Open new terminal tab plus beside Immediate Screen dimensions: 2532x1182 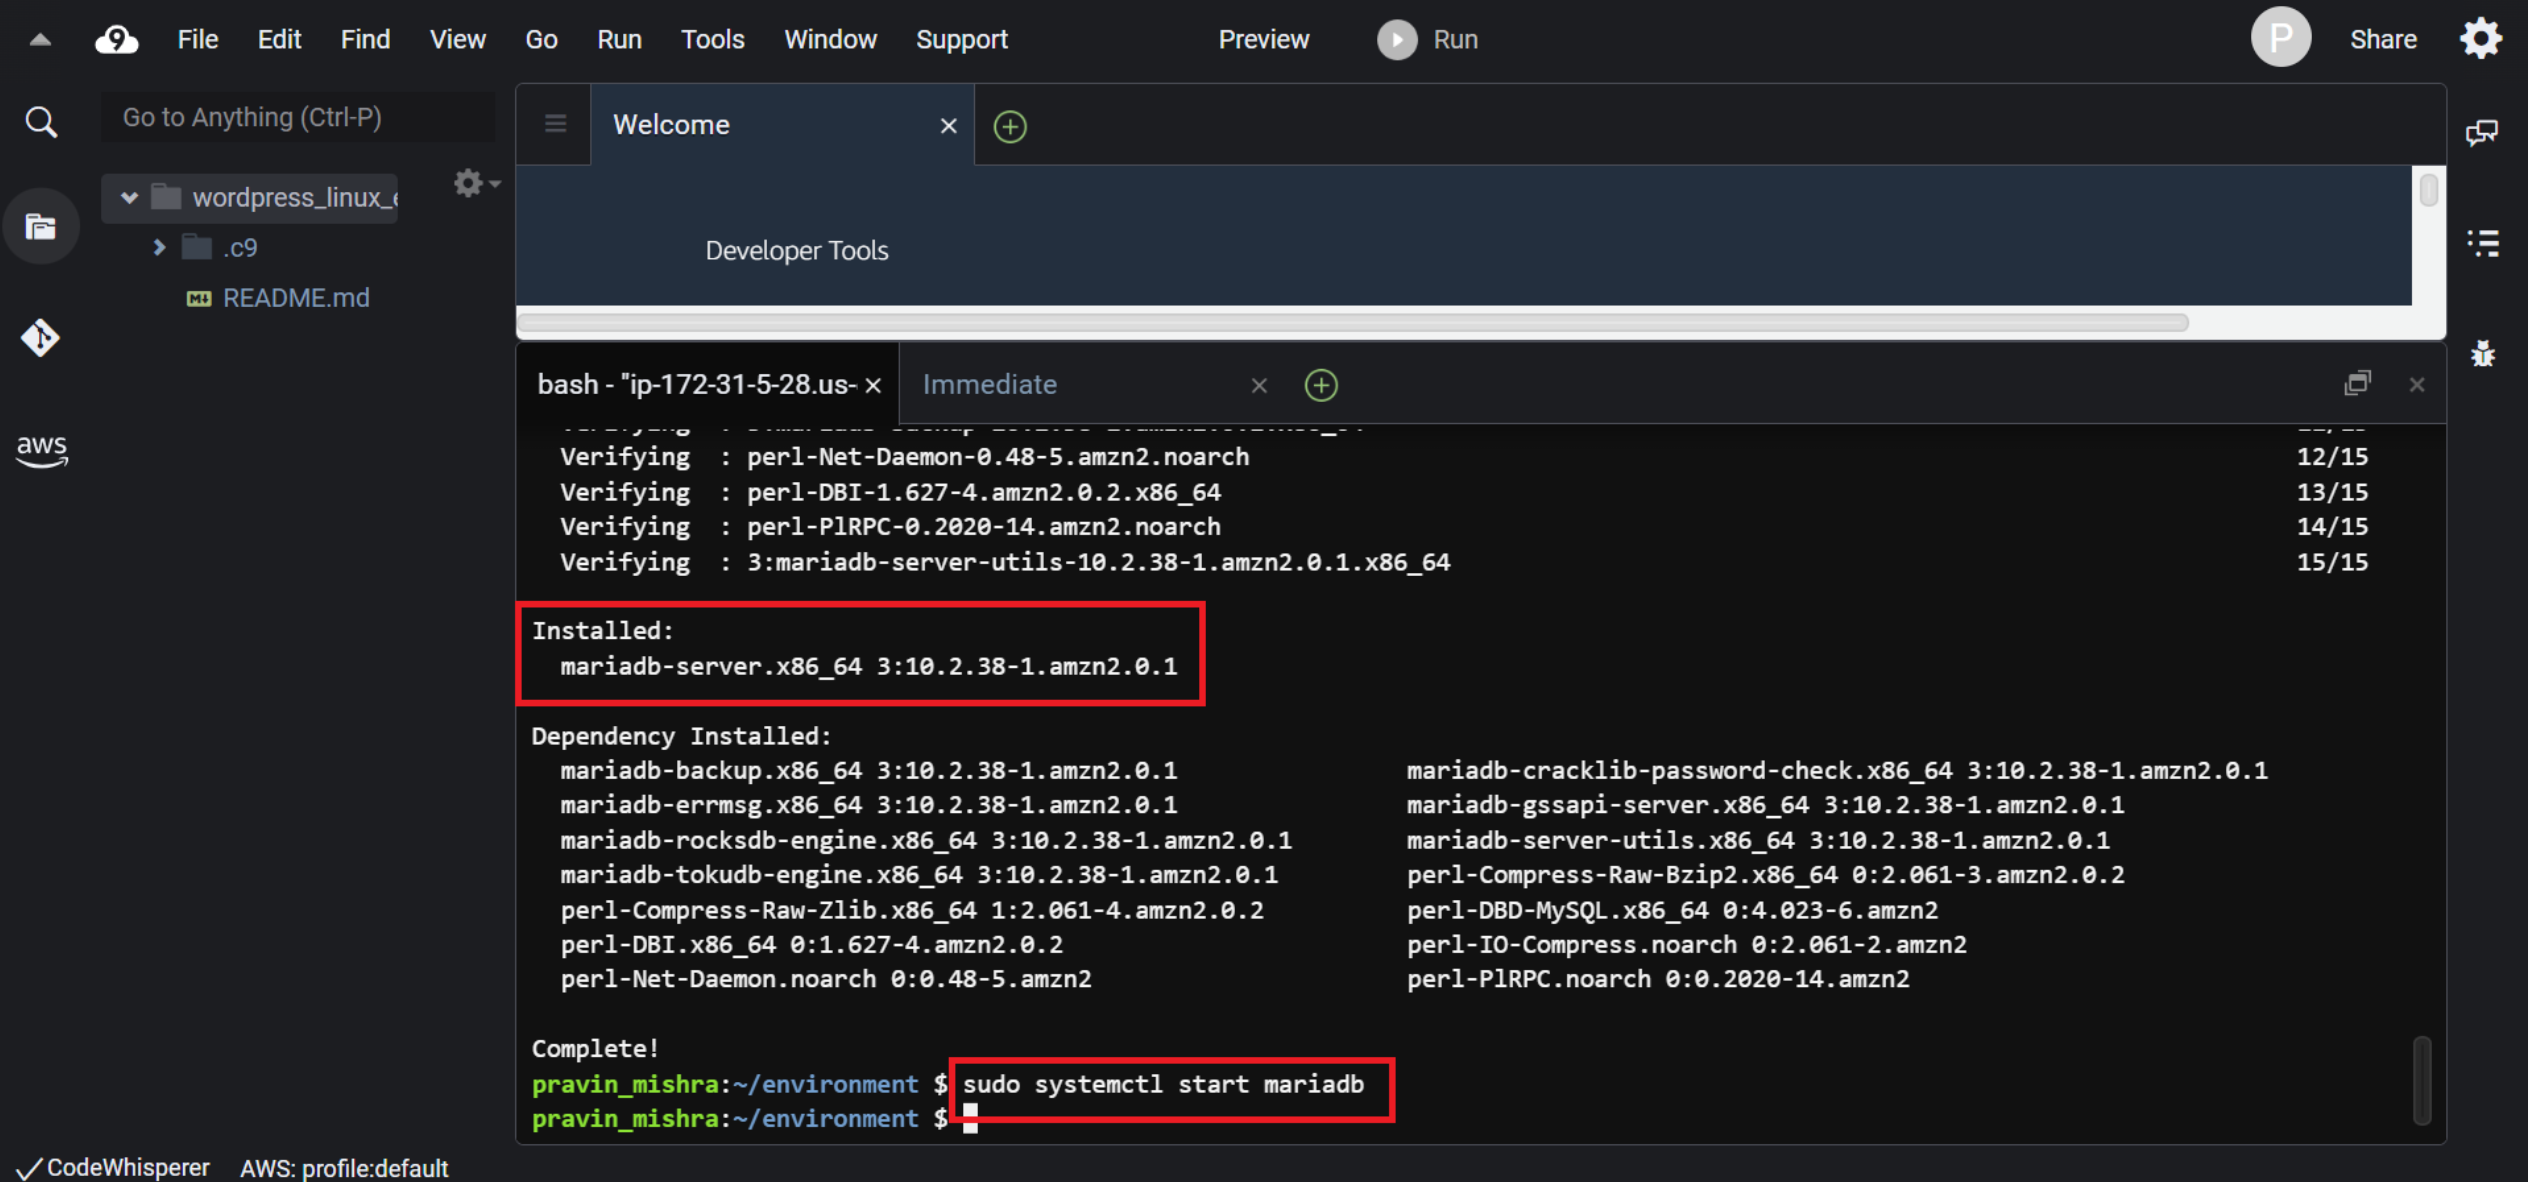point(1321,385)
